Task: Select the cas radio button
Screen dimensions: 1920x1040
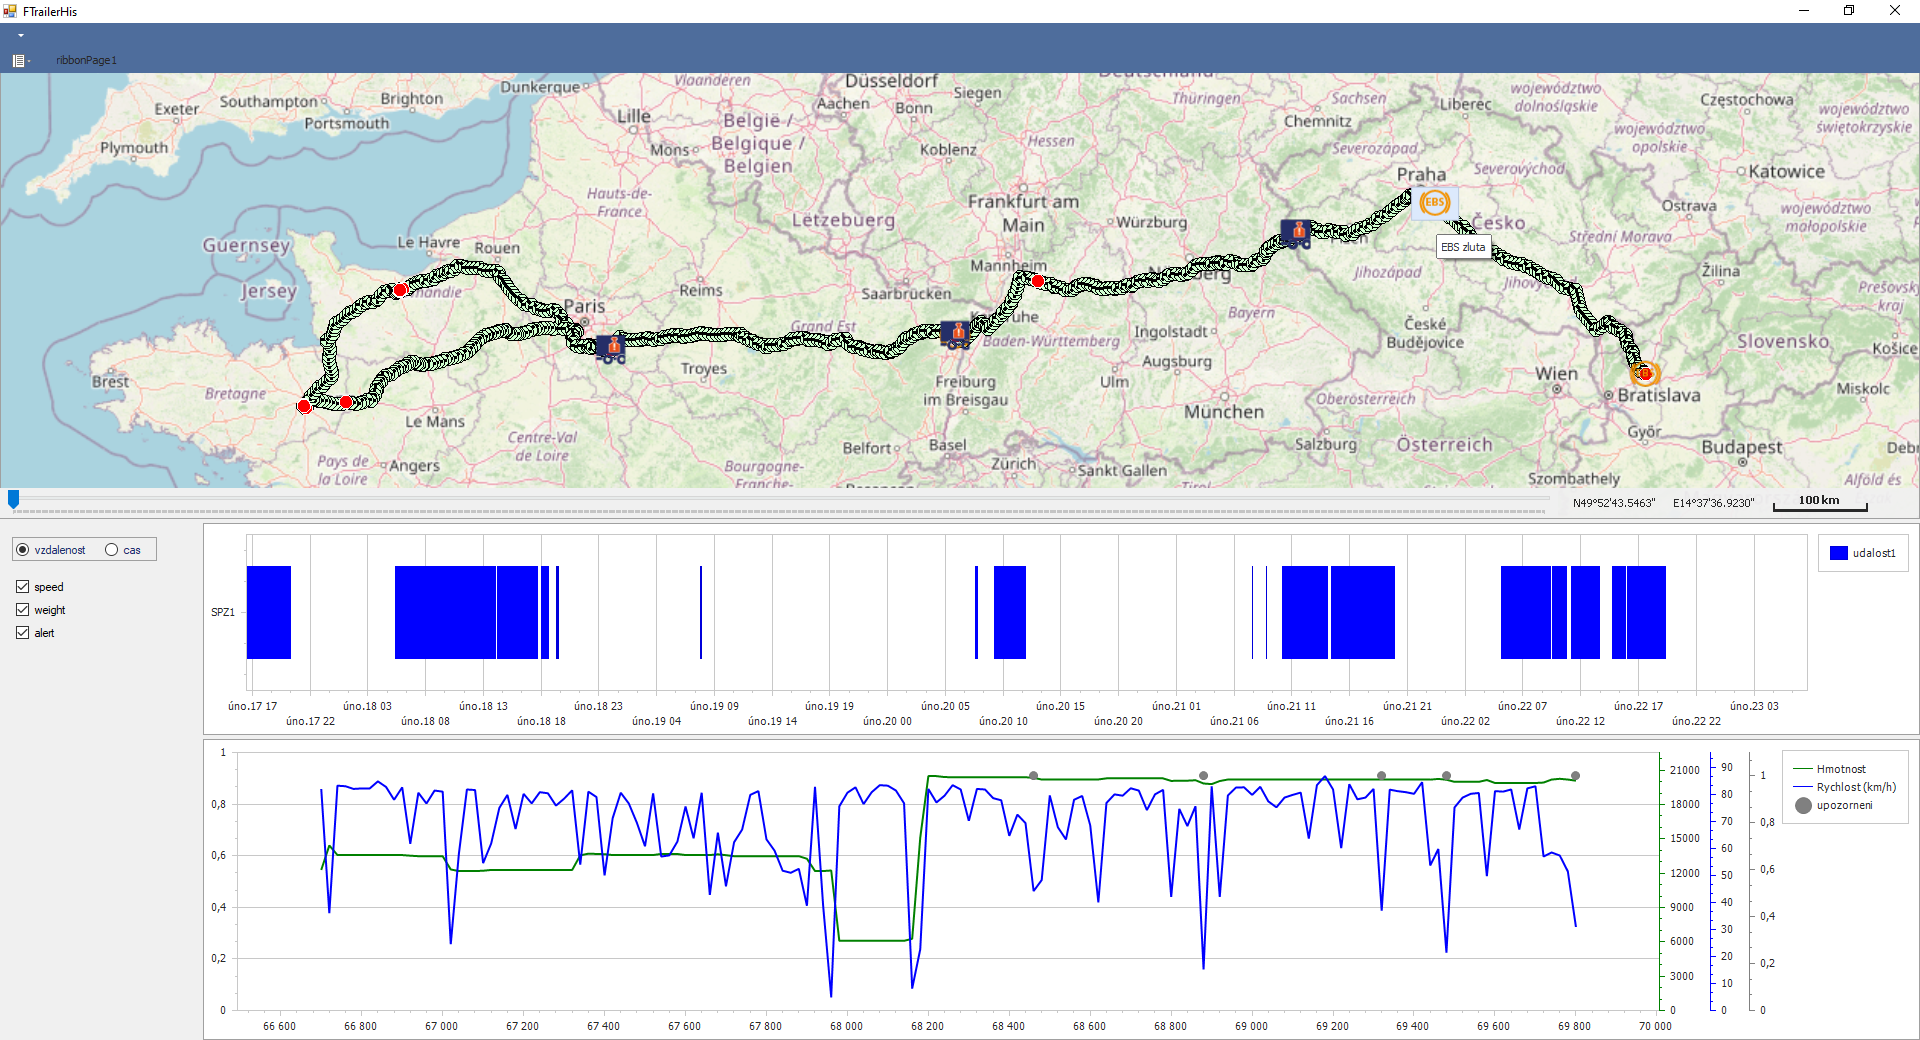Action: click(124, 550)
